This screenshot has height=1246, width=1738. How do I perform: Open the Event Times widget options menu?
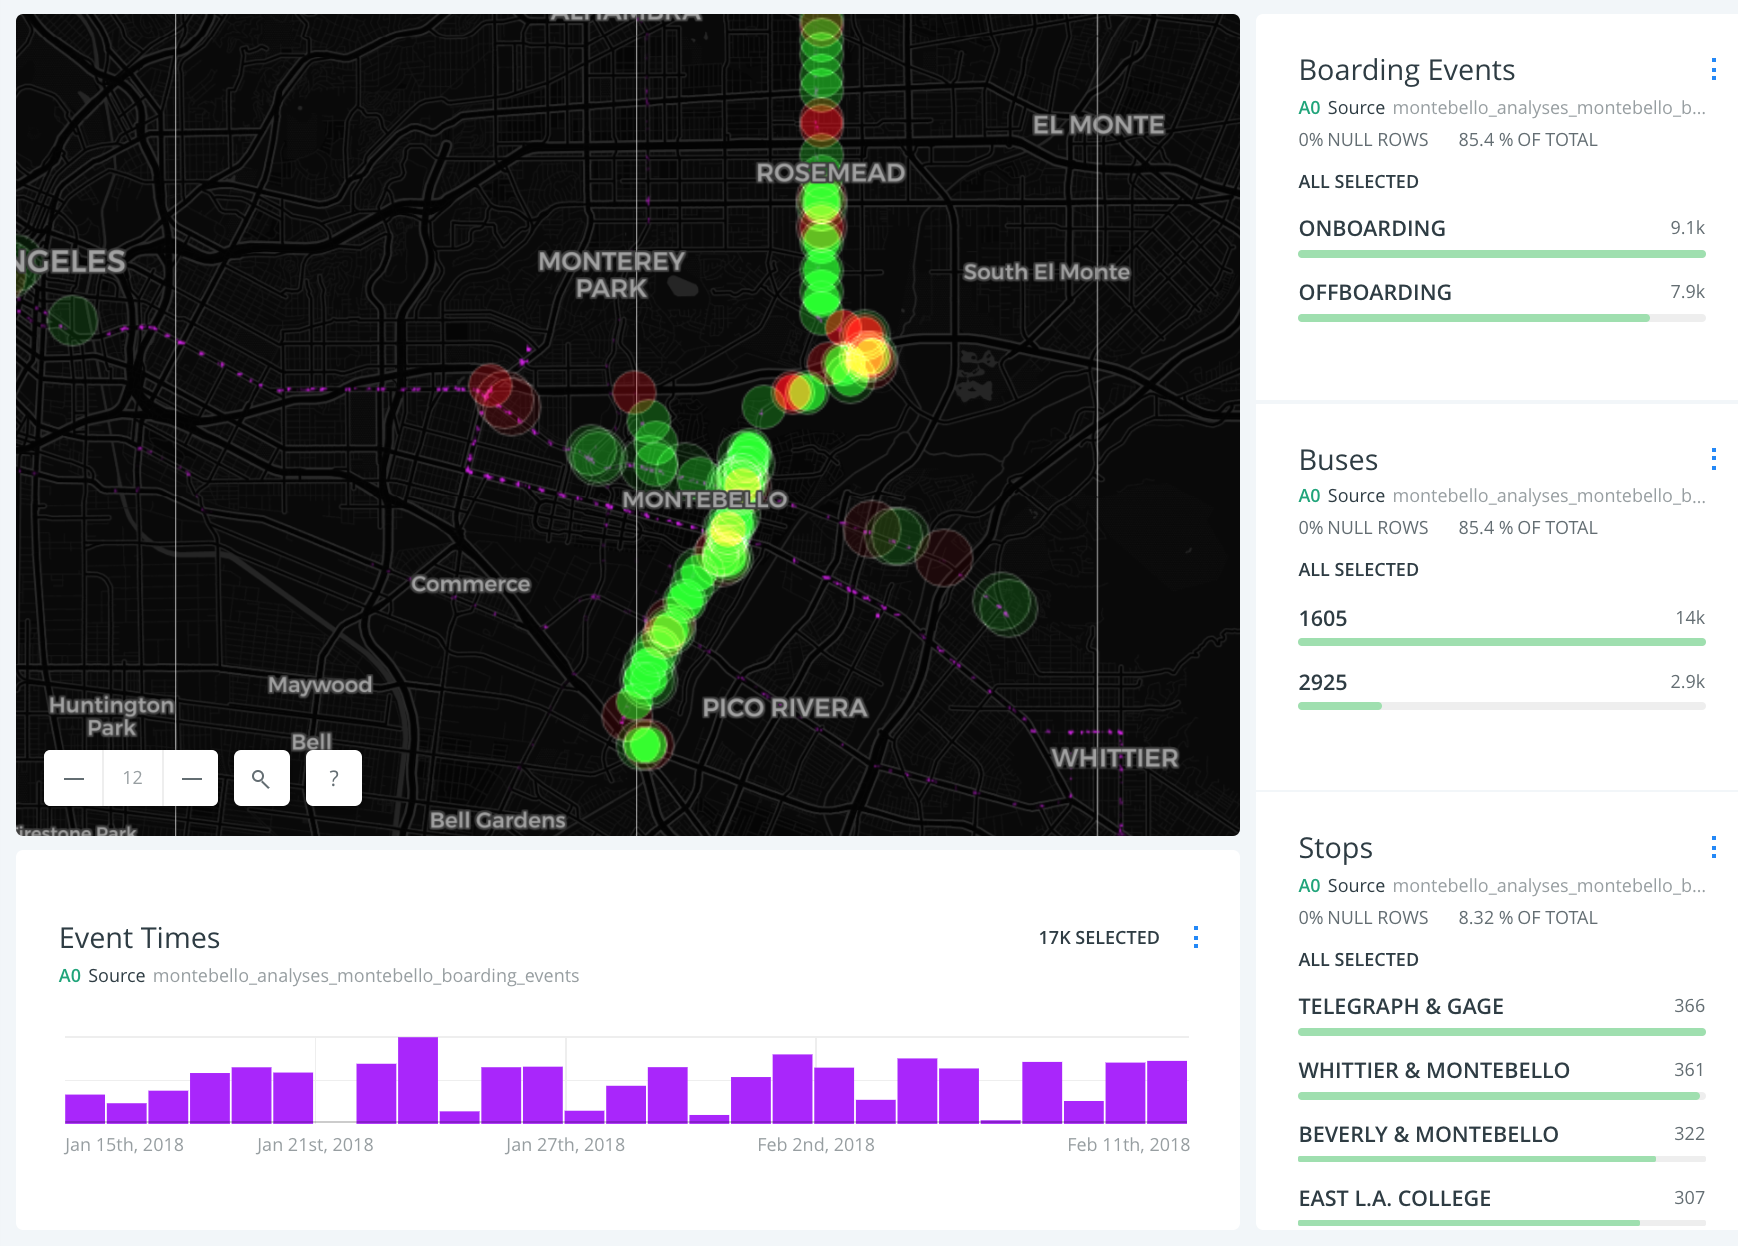[x=1195, y=937]
